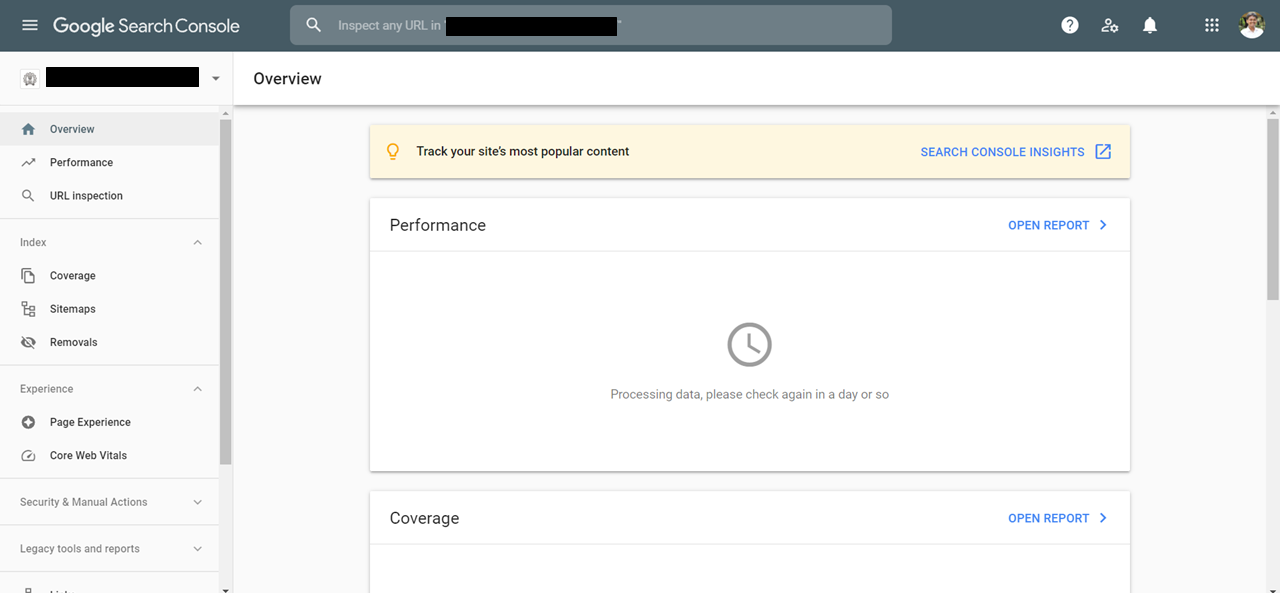The image size is (1280, 593).
Task: Collapse the Index section
Action: click(197, 242)
